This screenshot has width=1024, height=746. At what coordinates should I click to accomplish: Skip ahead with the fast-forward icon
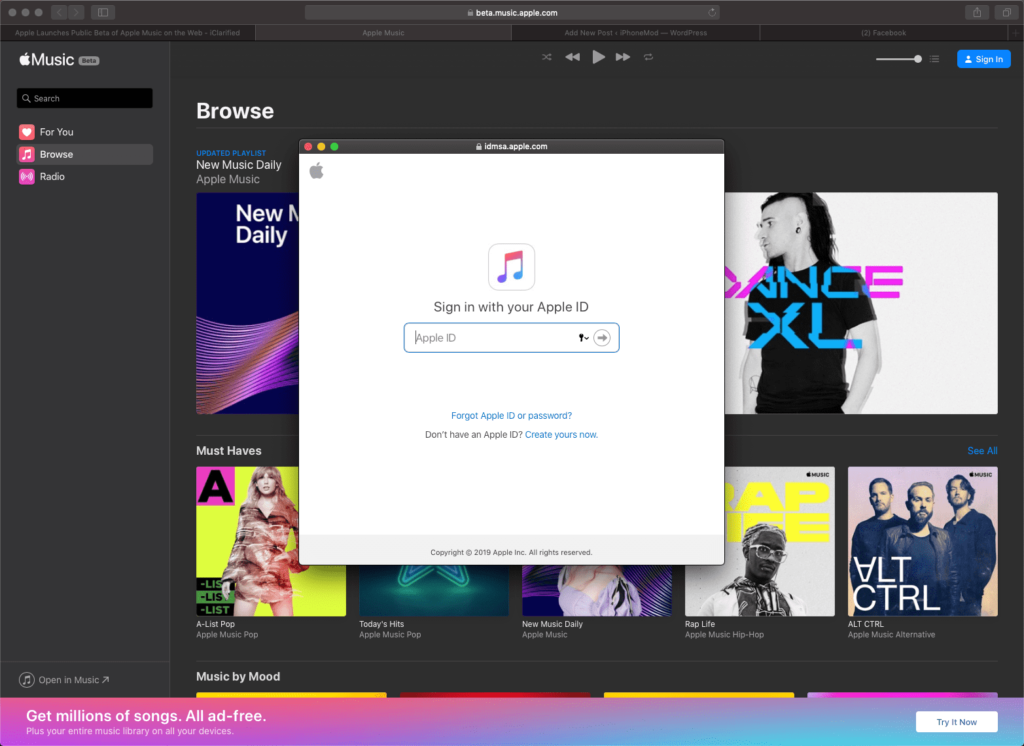point(623,57)
